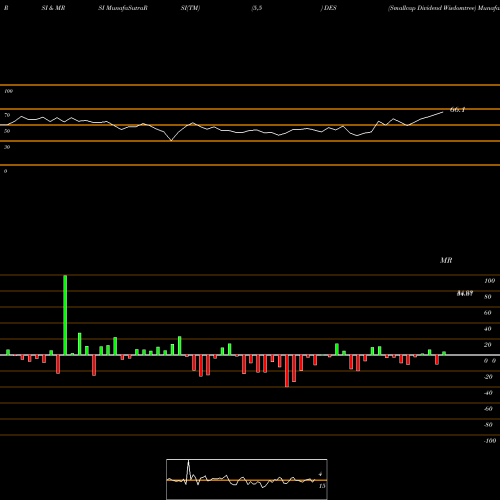Click the current RSI value 66.1
Viewport: 500px width, 500px height.
[457, 110]
